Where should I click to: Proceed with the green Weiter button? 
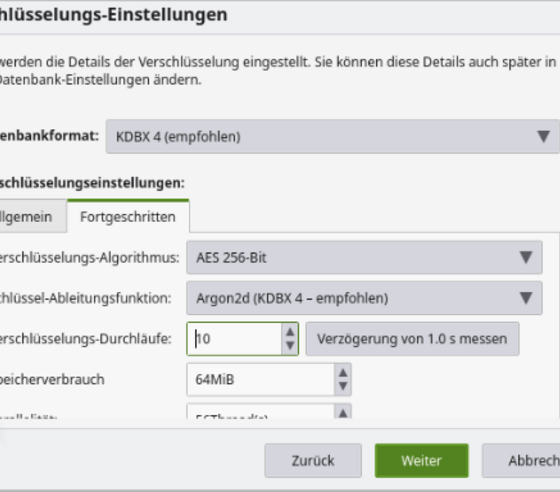[421, 460]
